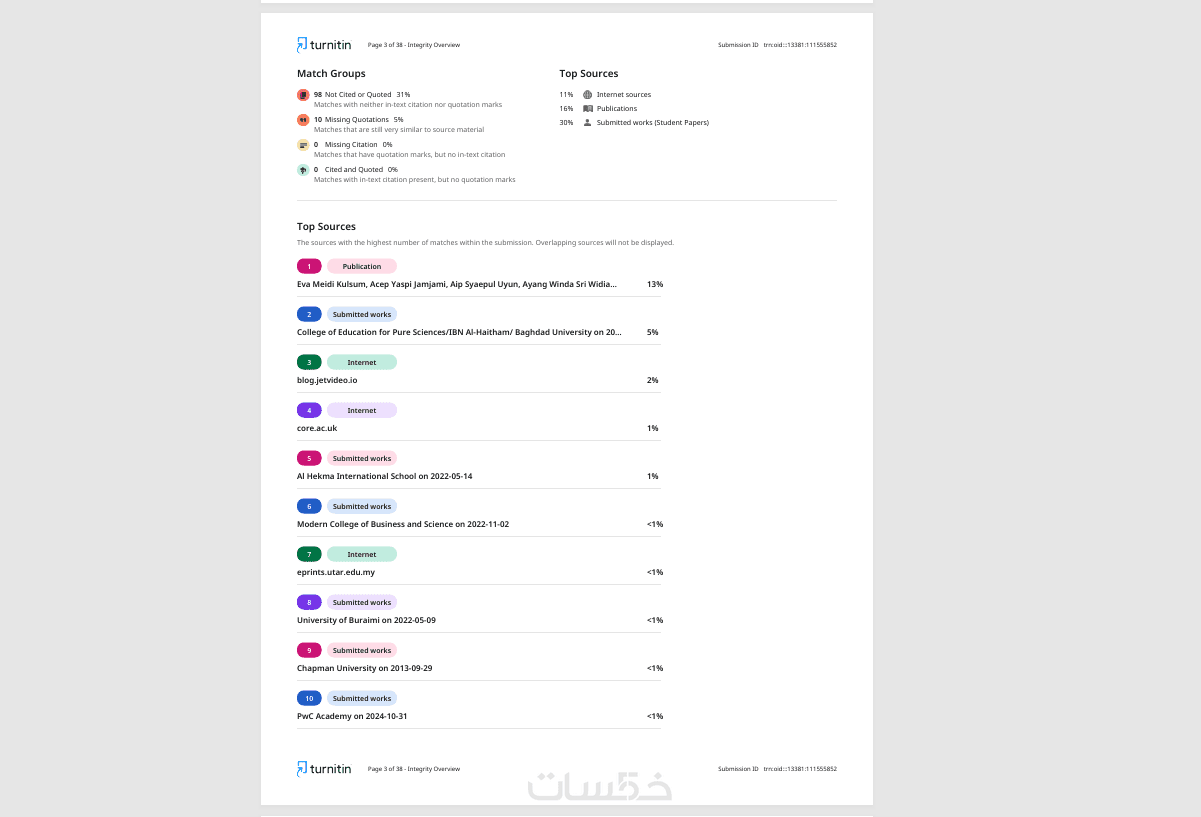Click the magenta number 1 source badge
Image resolution: width=1201 pixels, height=817 pixels.
pos(309,266)
